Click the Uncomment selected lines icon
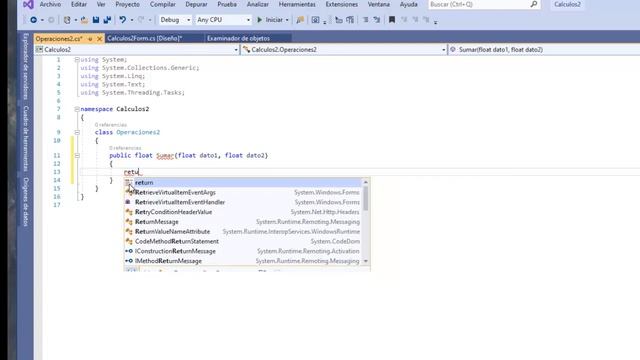Image resolution: width=640 pixels, height=360 pixels. pos(377,20)
